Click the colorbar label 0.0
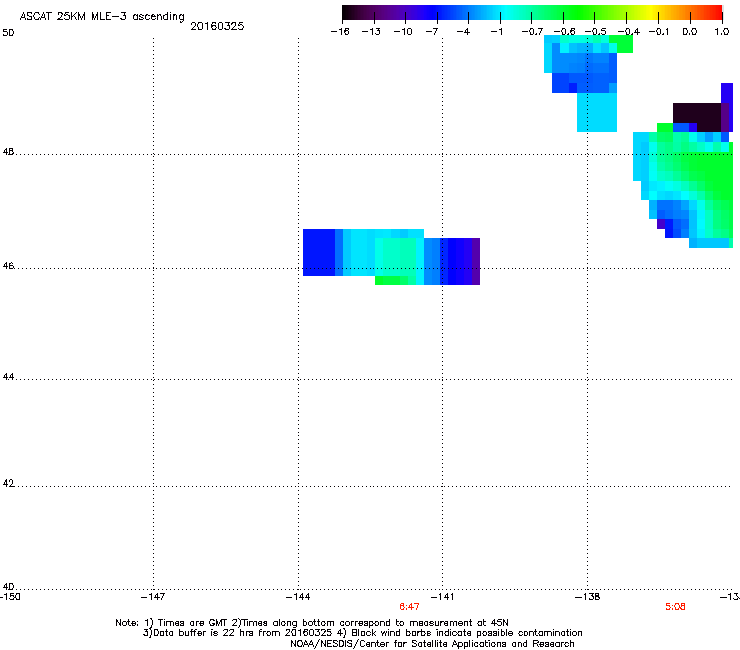The height and width of the screenshot is (650, 740). pos(690,32)
